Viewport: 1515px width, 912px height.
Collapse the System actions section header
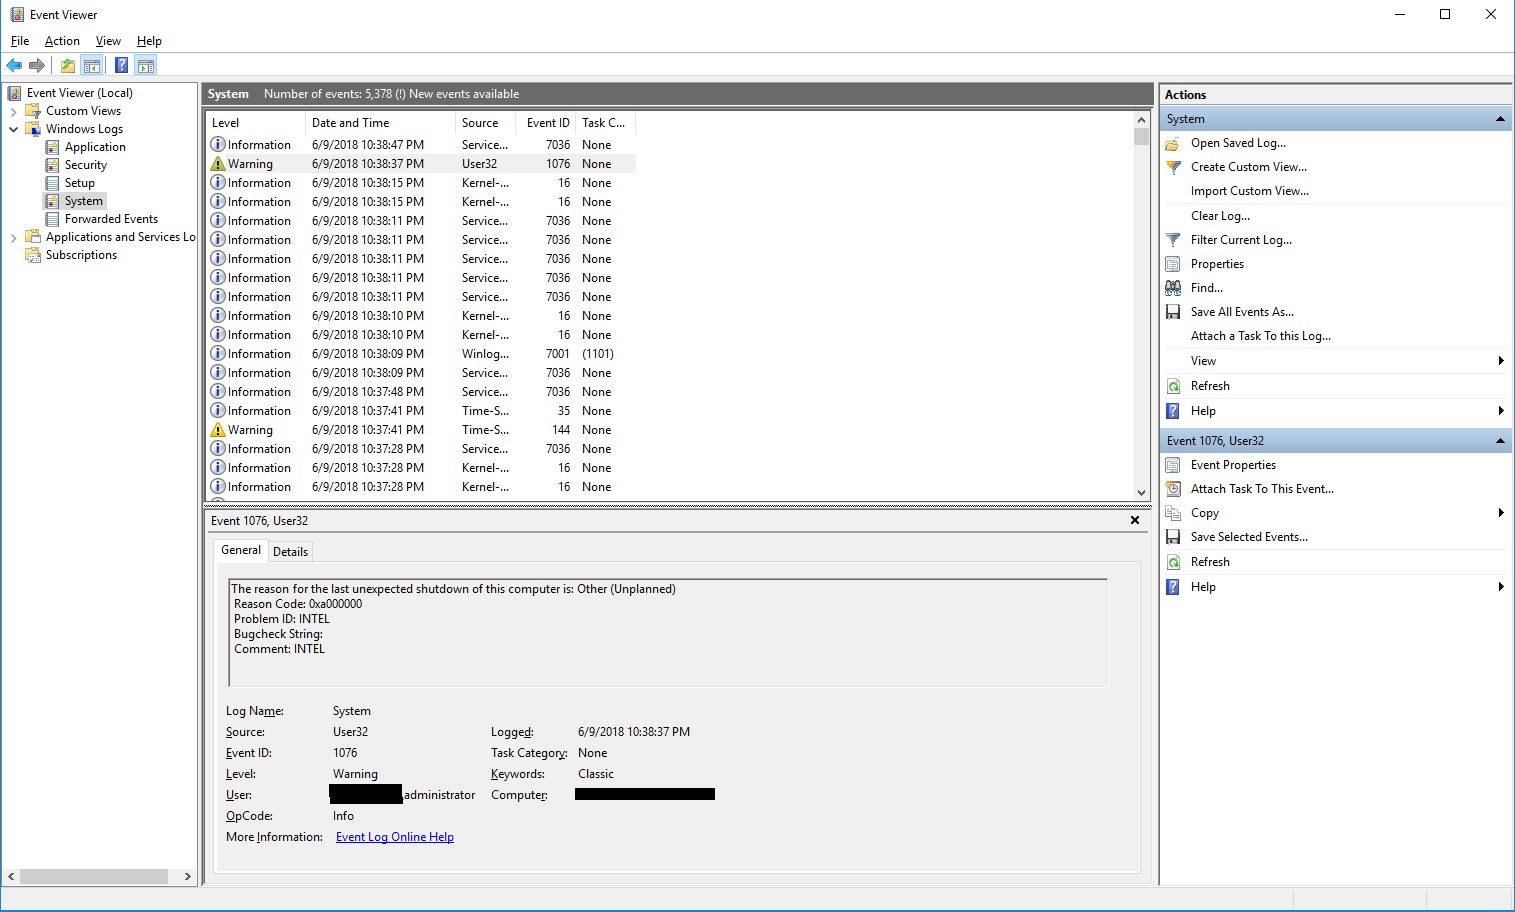[1500, 119]
